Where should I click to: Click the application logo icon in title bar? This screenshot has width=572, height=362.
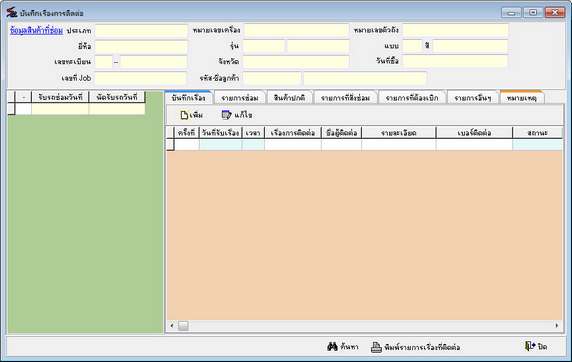pos(12,12)
